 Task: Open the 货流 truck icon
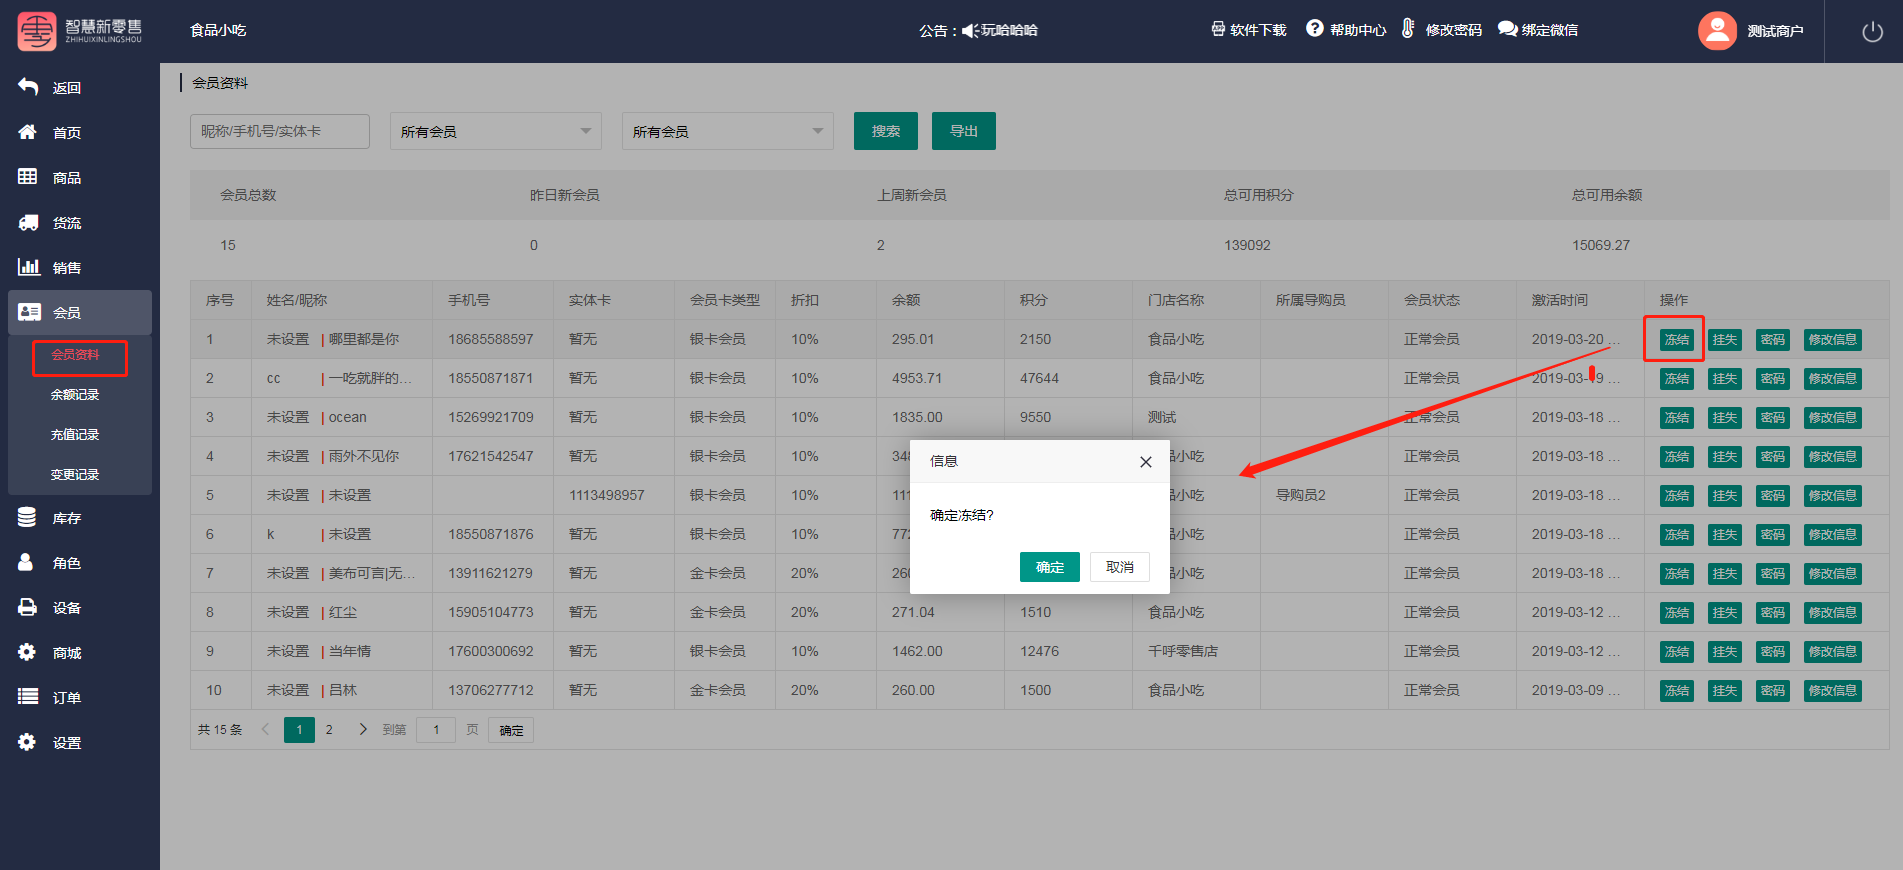[x=28, y=222]
